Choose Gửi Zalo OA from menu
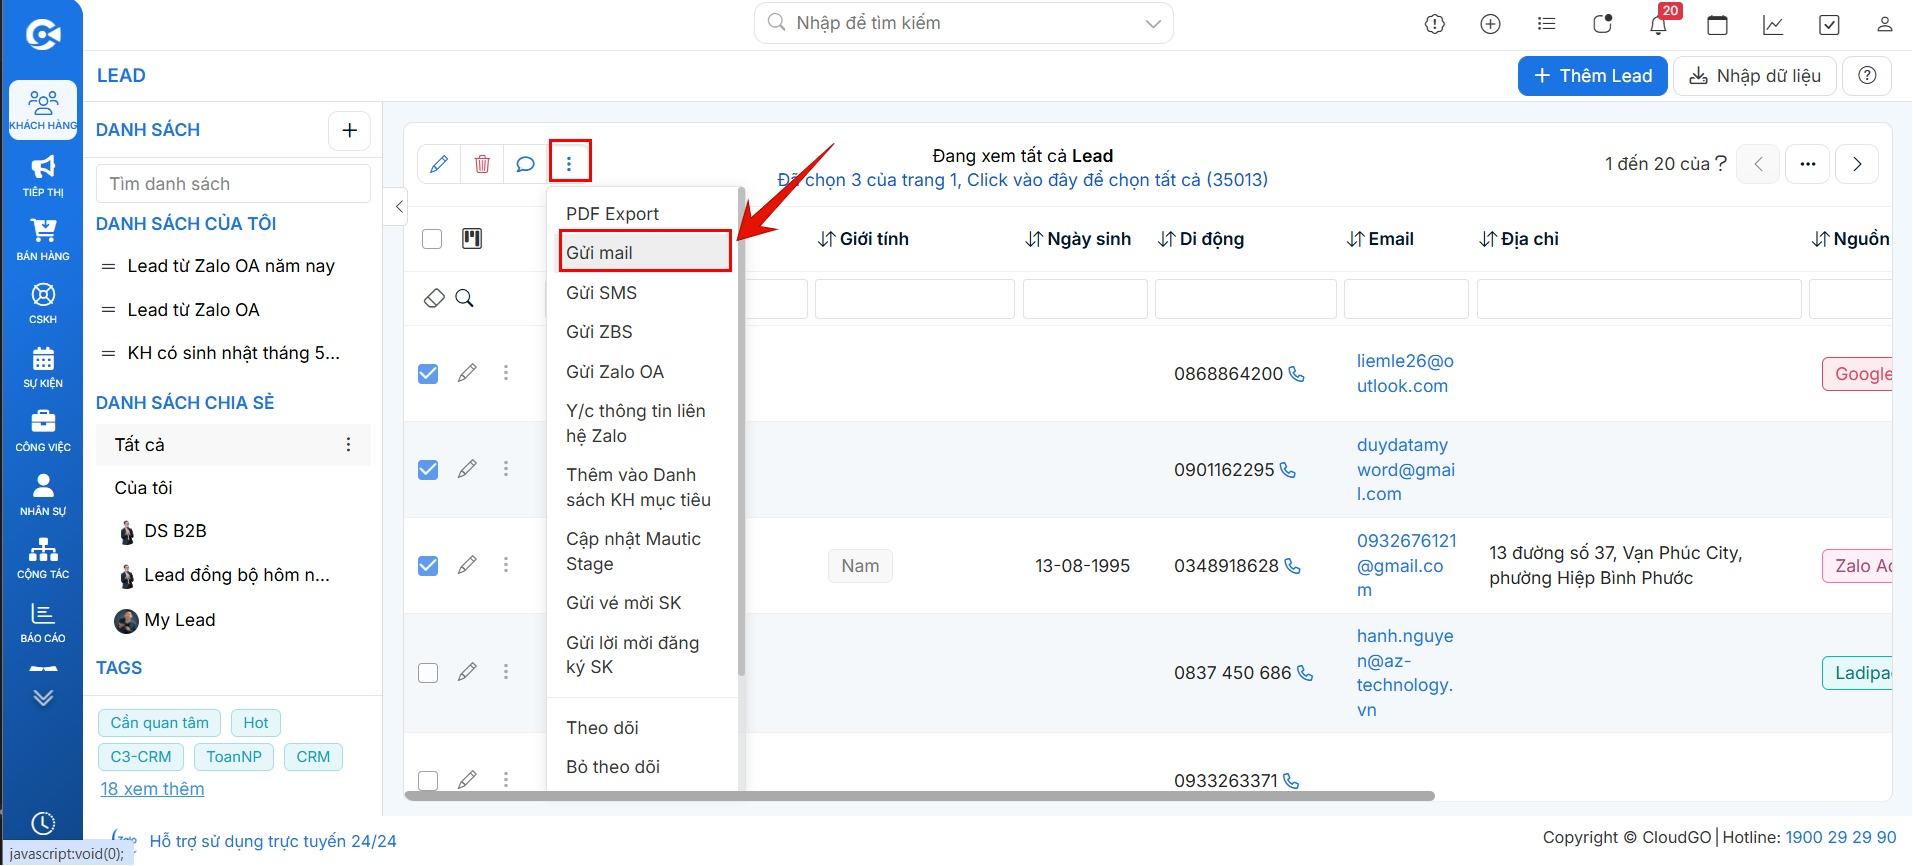Image resolution: width=1913 pixels, height=866 pixels. [642, 372]
